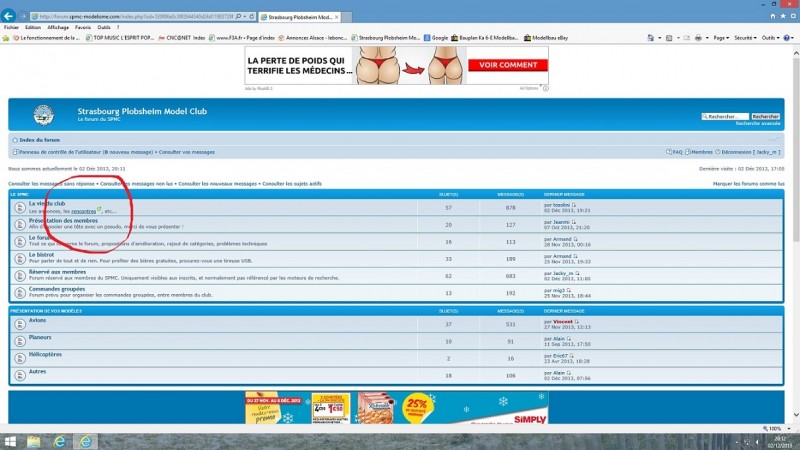Open browser settings gear icon

tap(793, 16)
